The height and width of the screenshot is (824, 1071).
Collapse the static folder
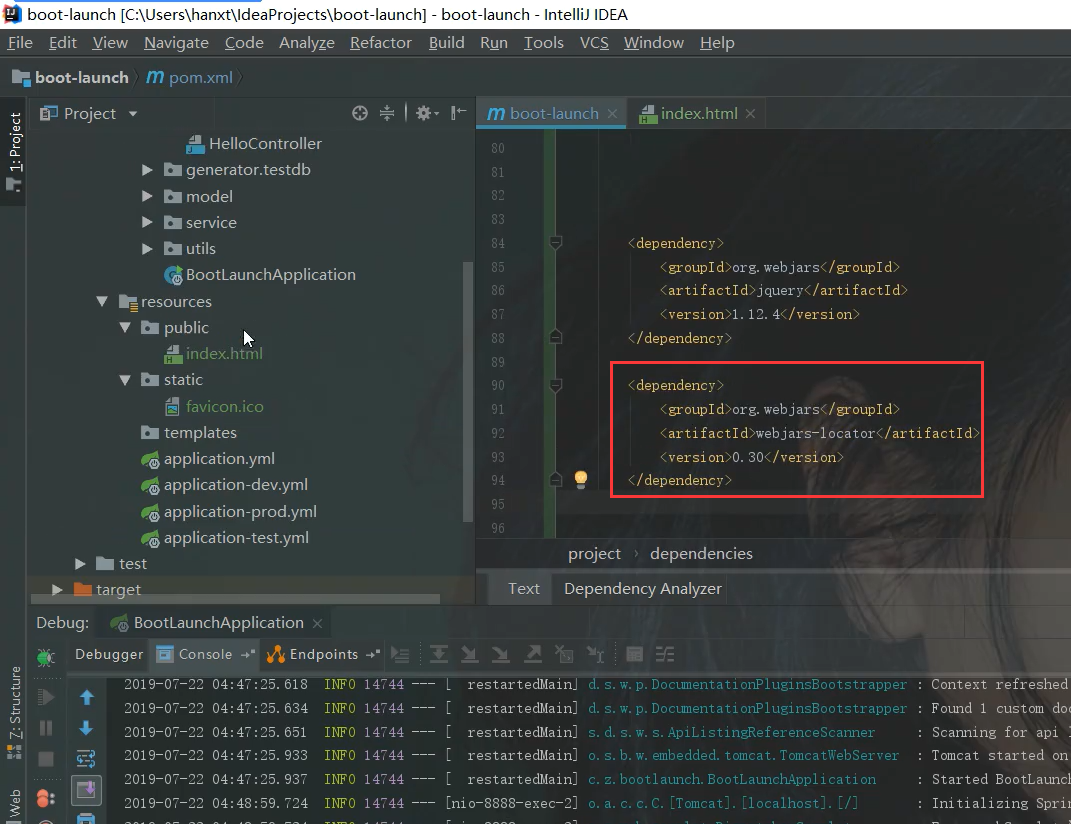[125, 380]
